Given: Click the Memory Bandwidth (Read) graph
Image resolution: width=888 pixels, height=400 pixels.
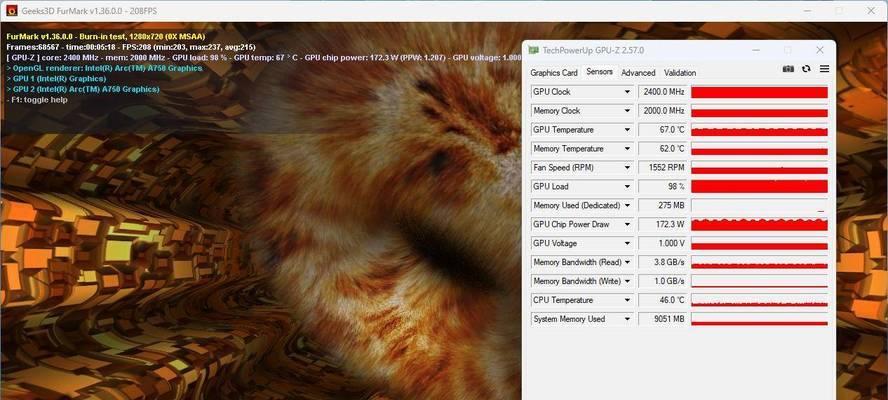Looking at the screenshot, I should tap(759, 262).
